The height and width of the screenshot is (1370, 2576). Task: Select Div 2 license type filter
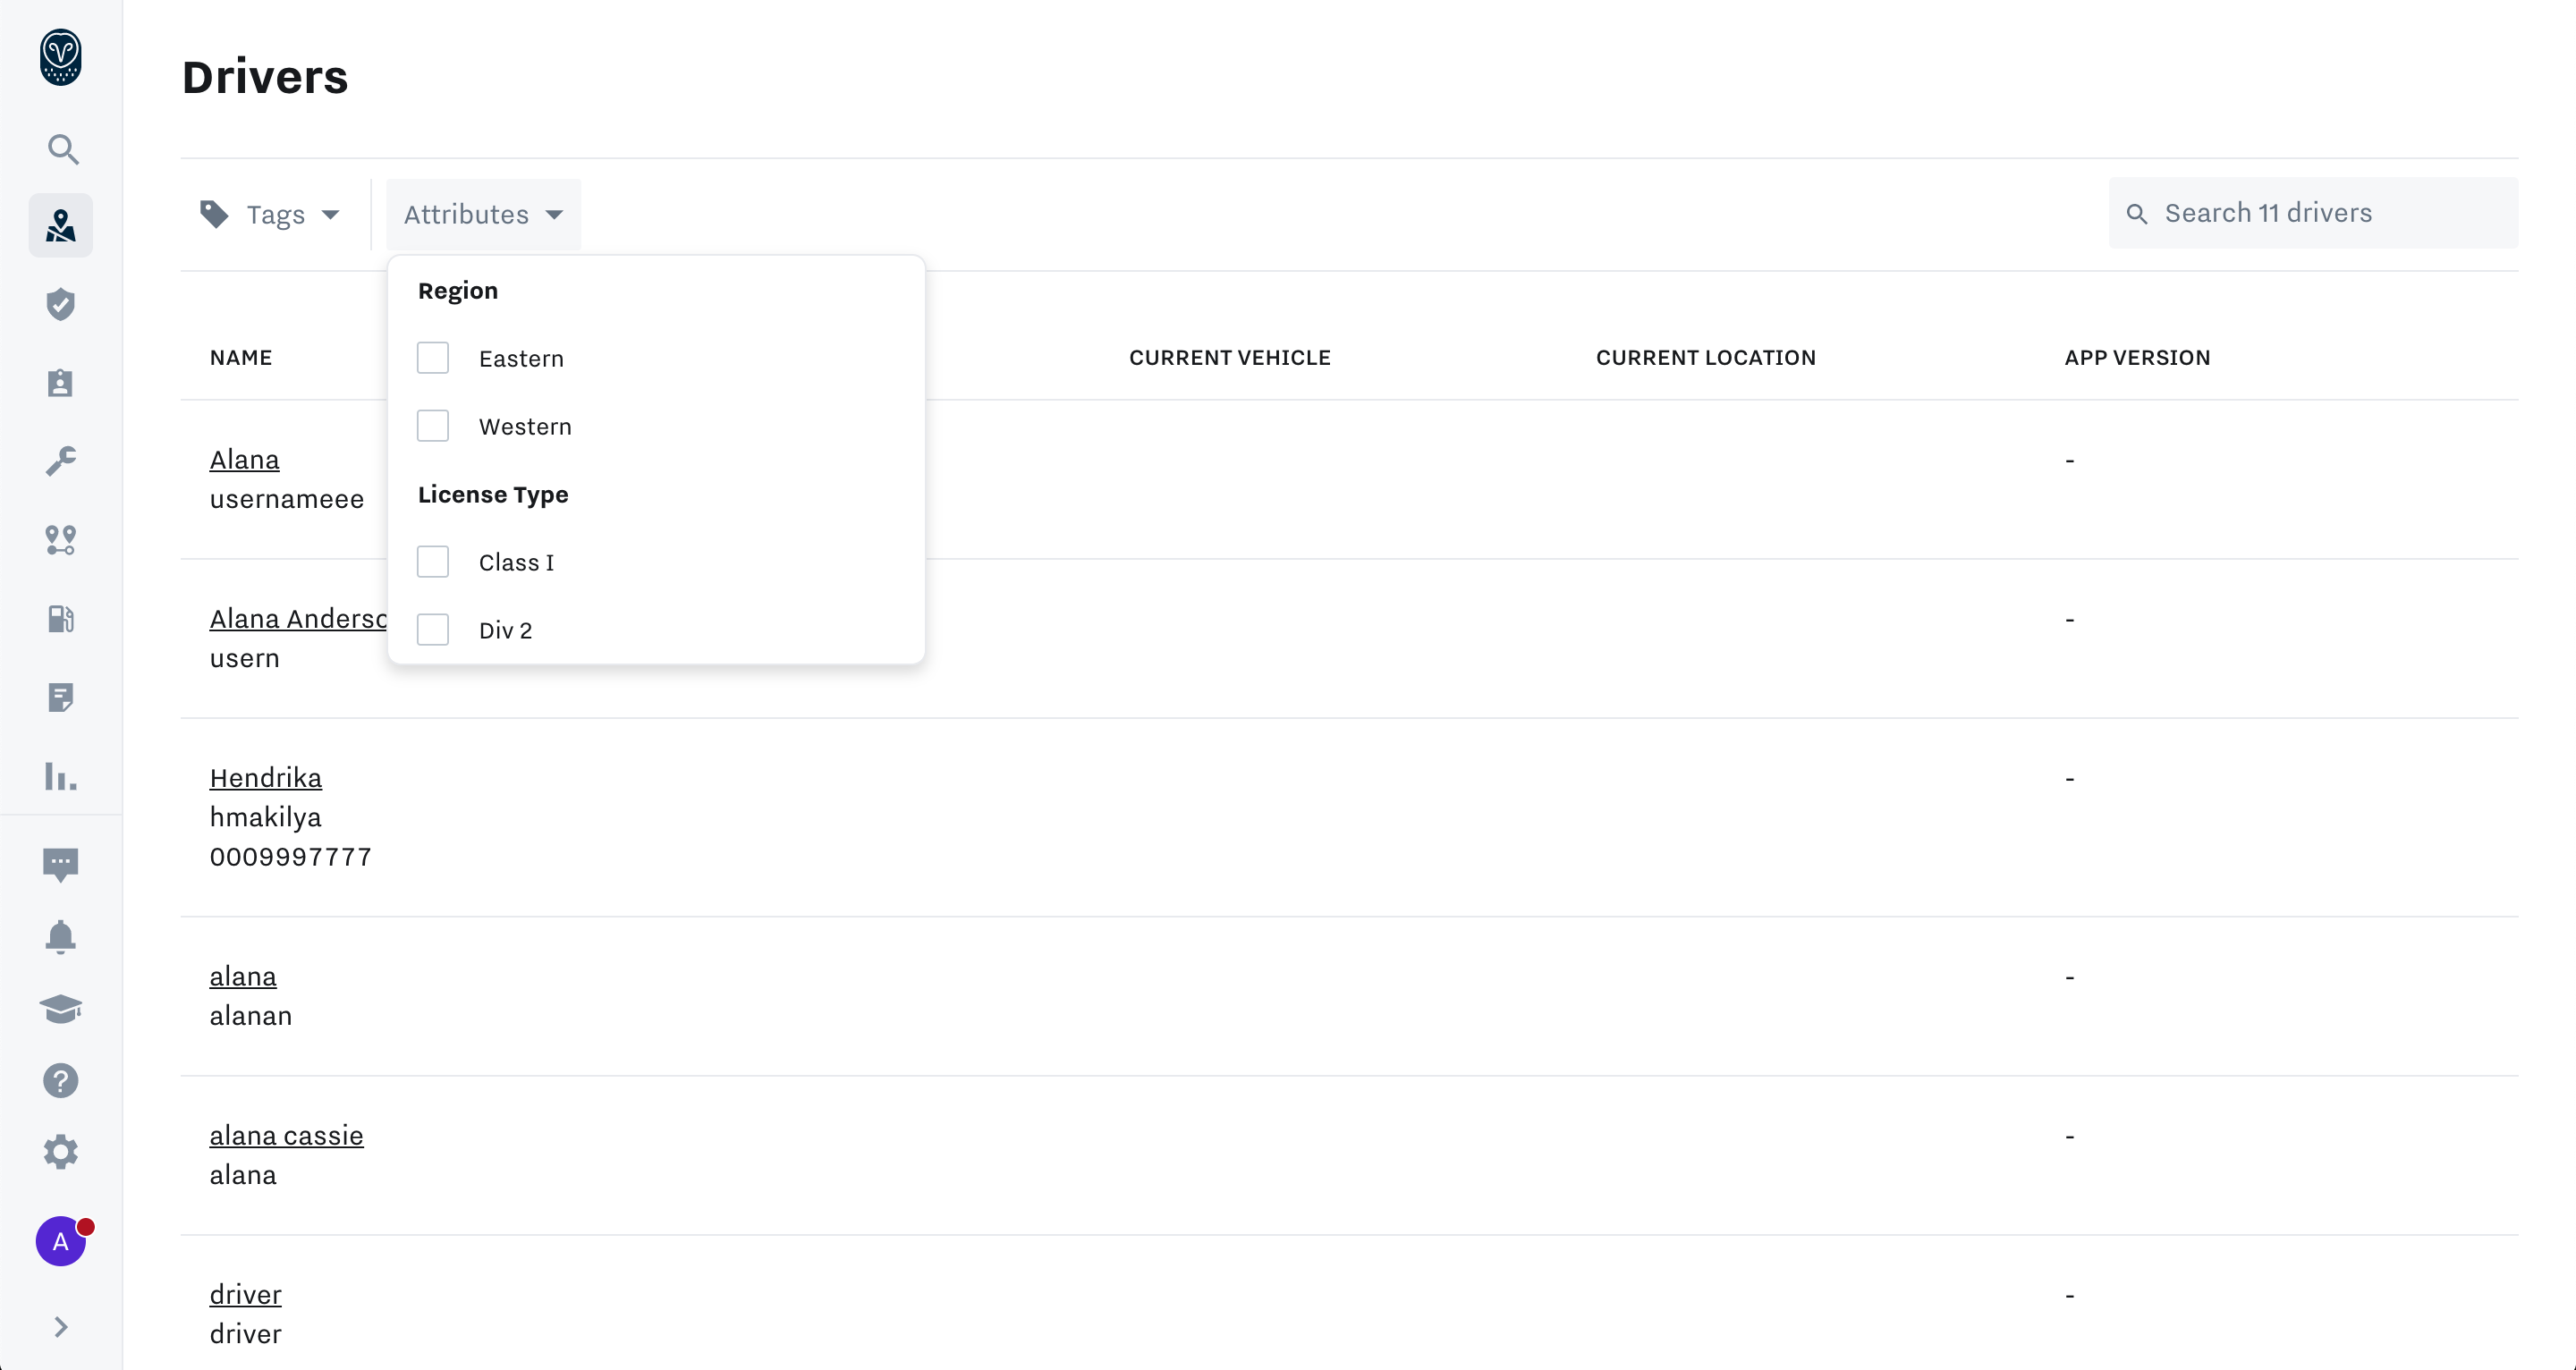point(435,629)
